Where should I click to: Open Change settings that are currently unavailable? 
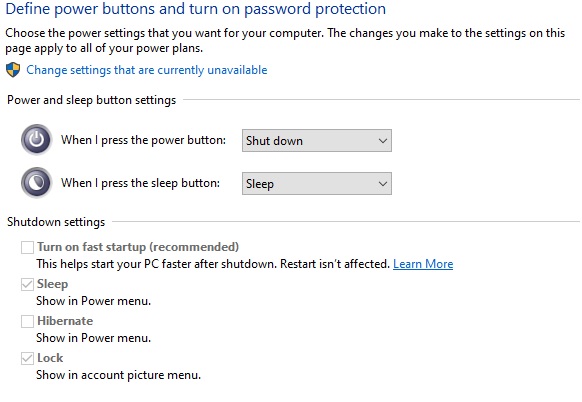[x=147, y=70]
